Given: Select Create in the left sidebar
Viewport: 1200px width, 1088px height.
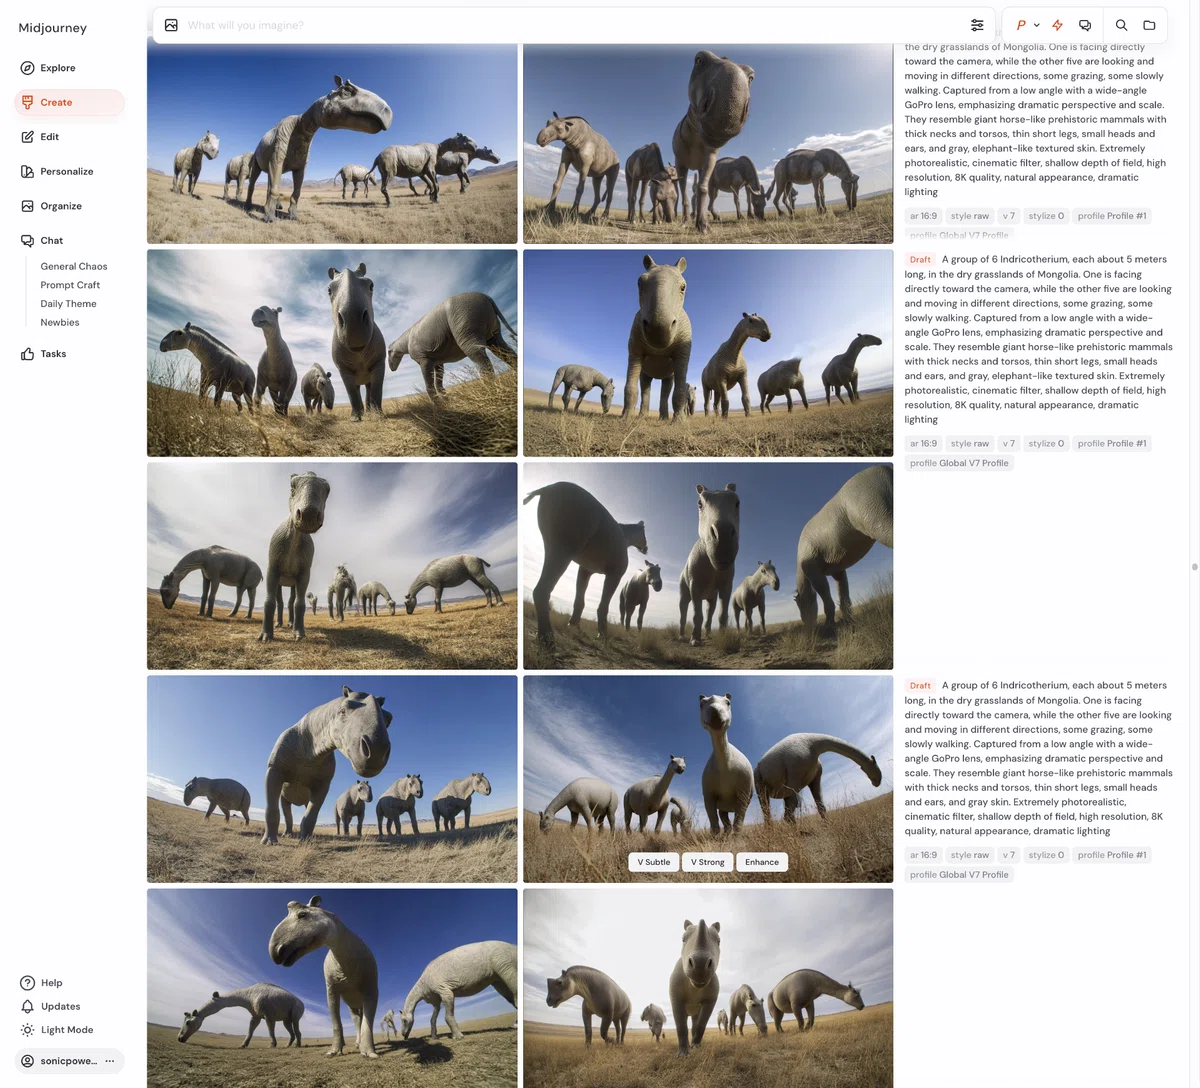Looking at the screenshot, I should click(x=69, y=102).
